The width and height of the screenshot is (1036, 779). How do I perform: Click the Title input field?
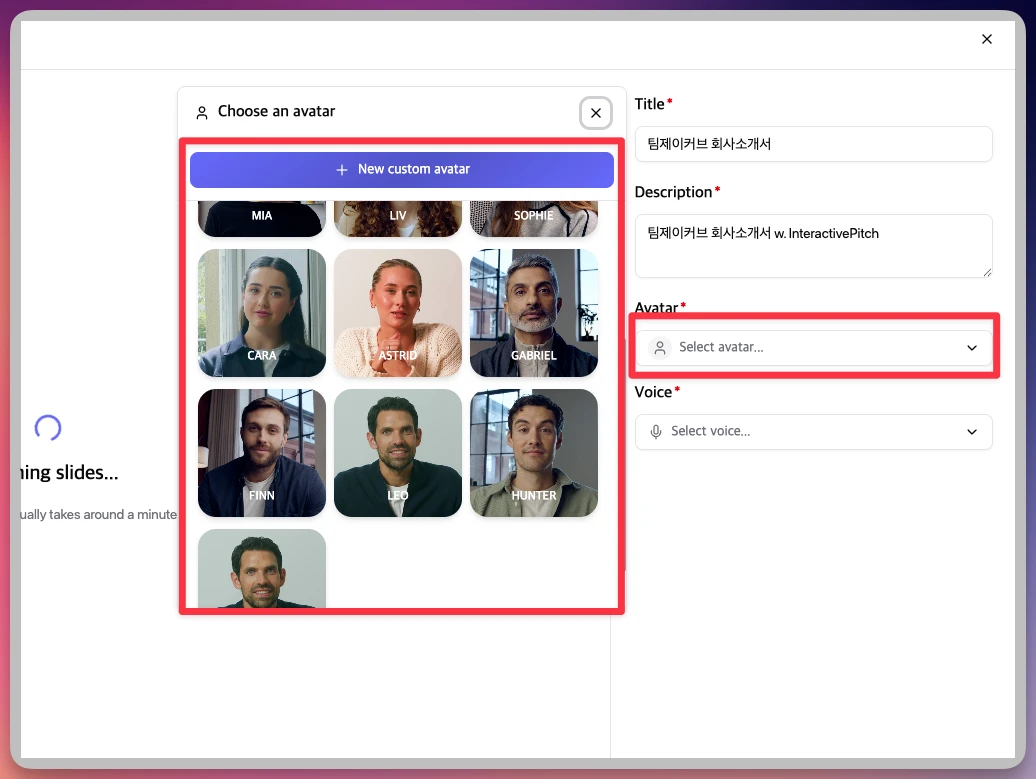(813, 144)
